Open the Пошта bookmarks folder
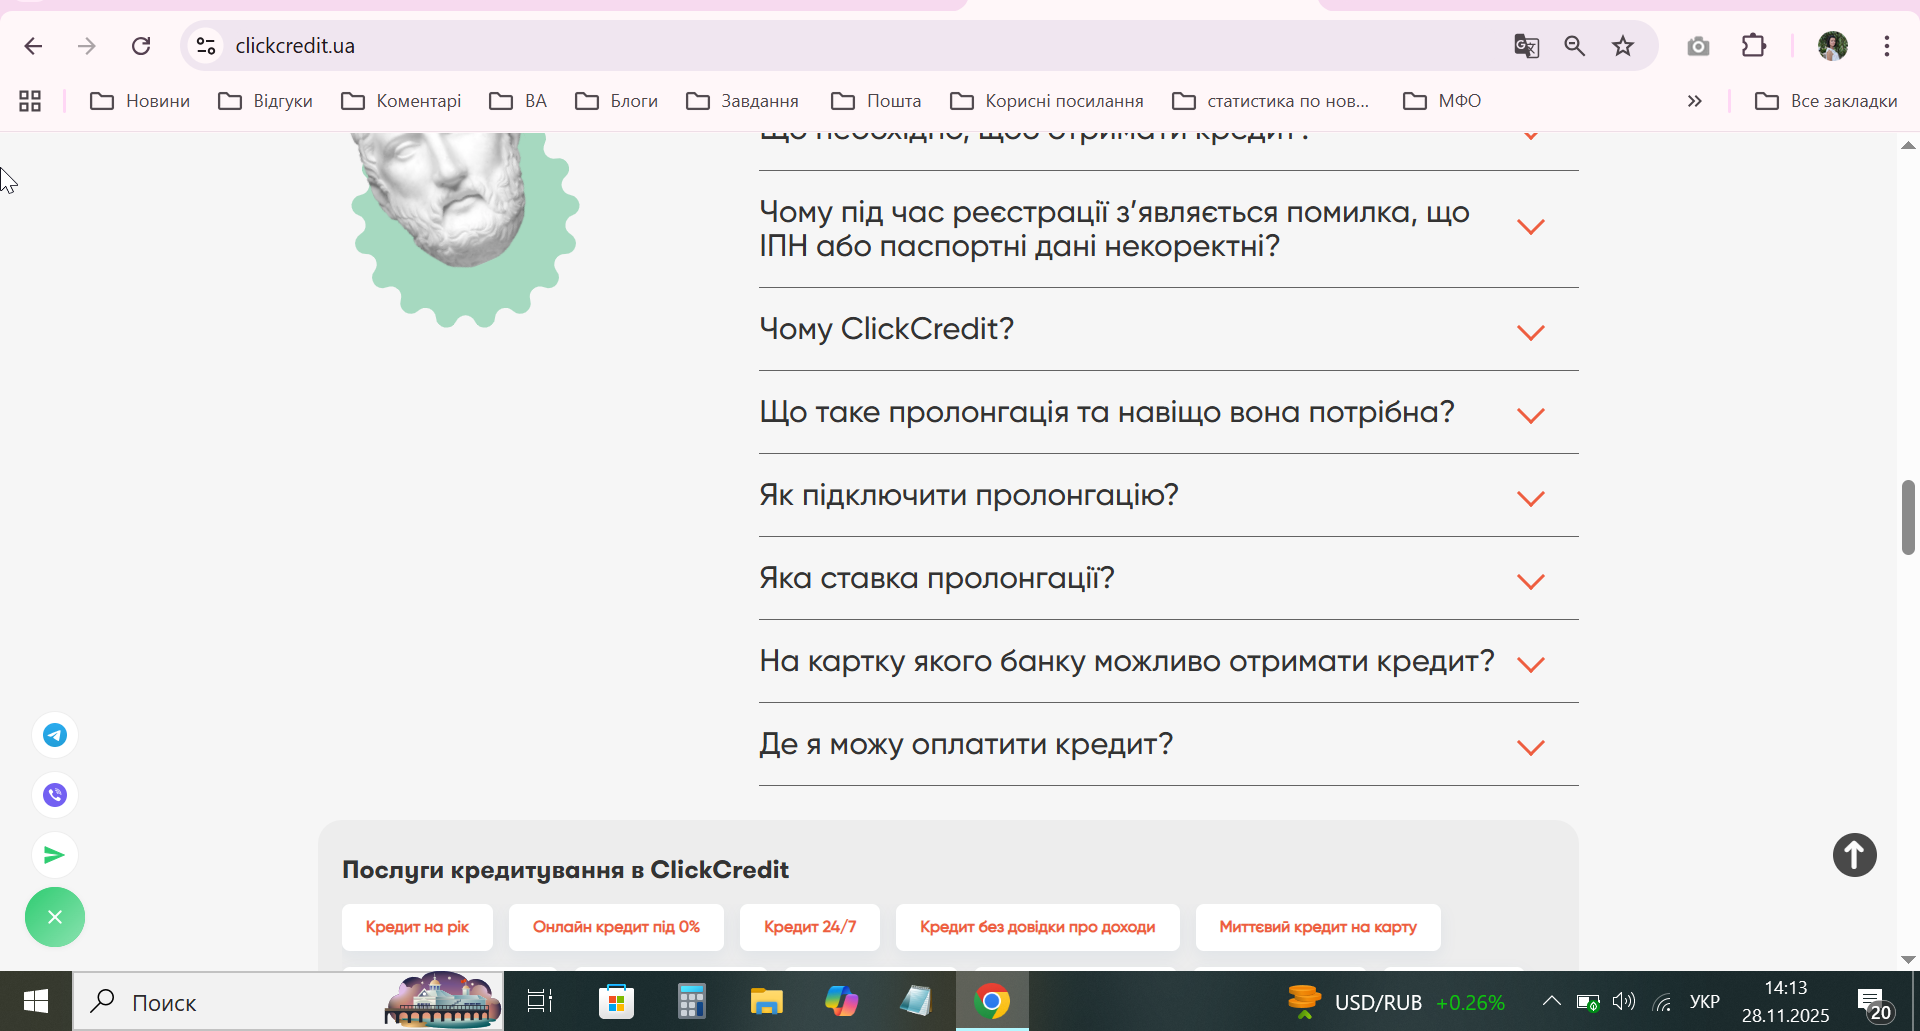Viewport: 1920px width, 1031px height. click(876, 101)
